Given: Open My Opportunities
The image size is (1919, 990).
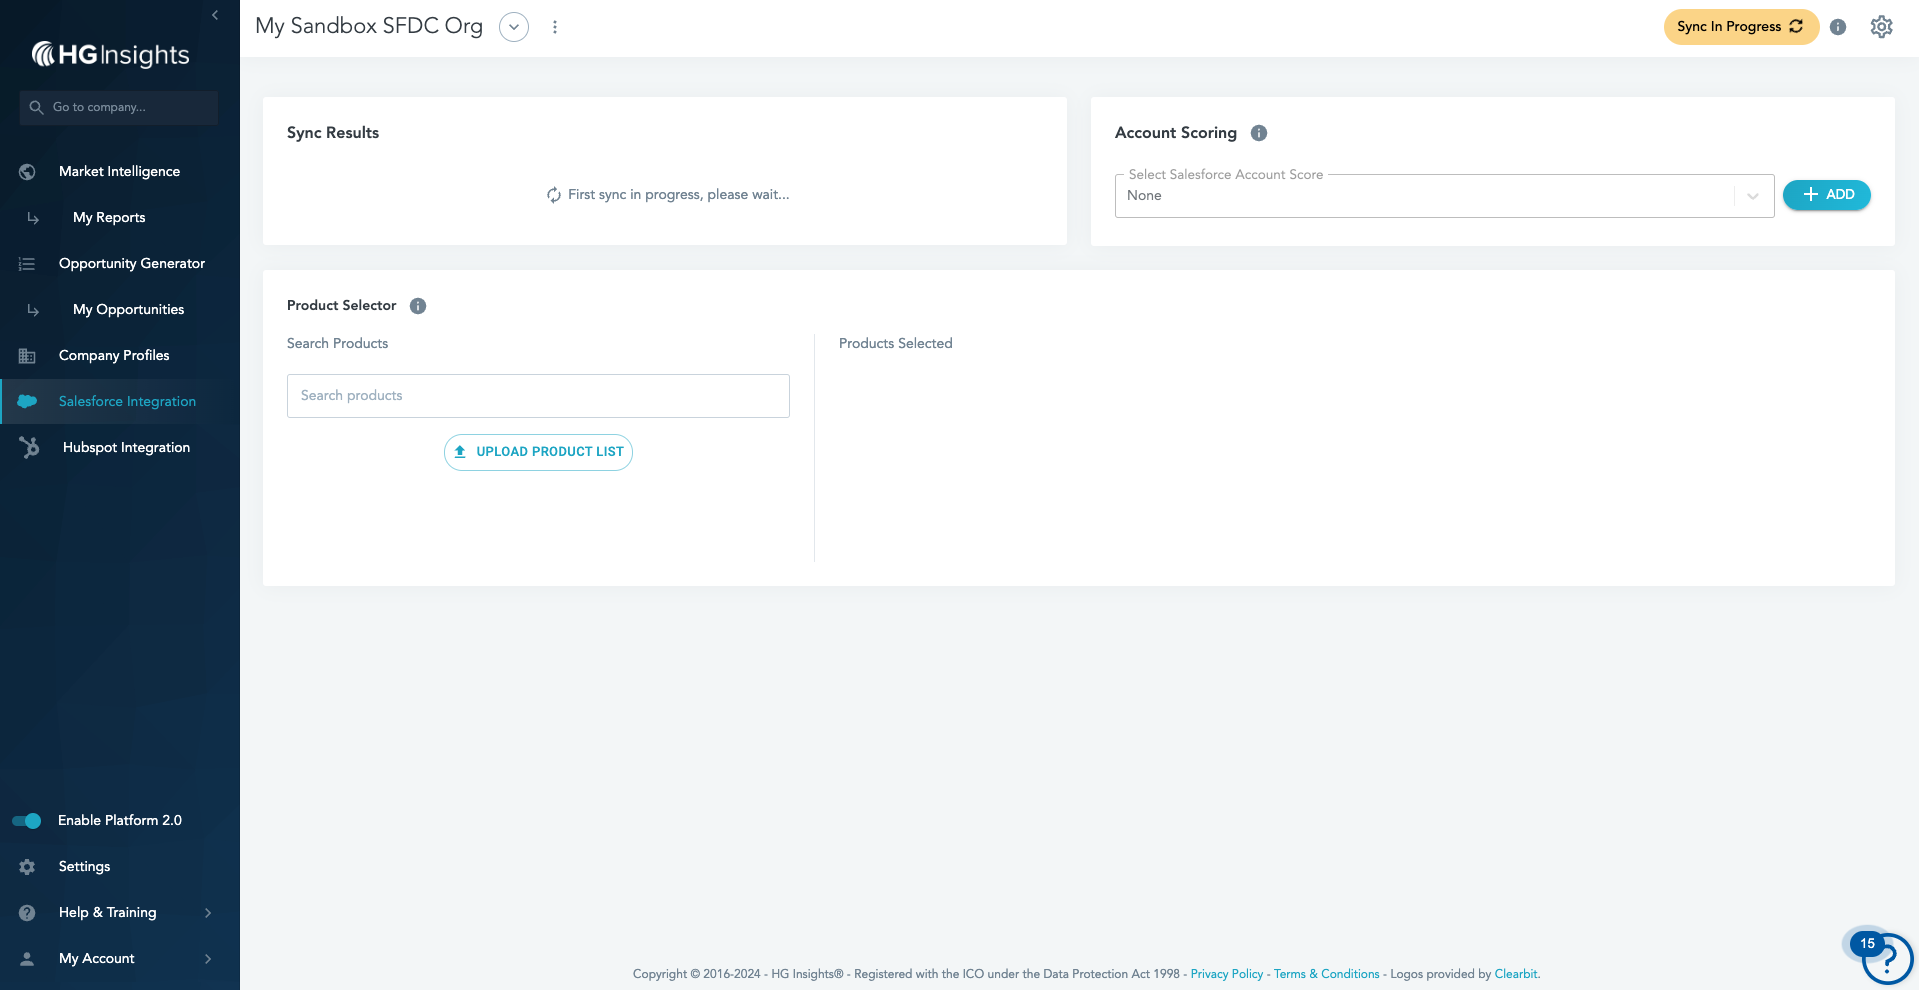Looking at the screenshot, I should (128, 309).
